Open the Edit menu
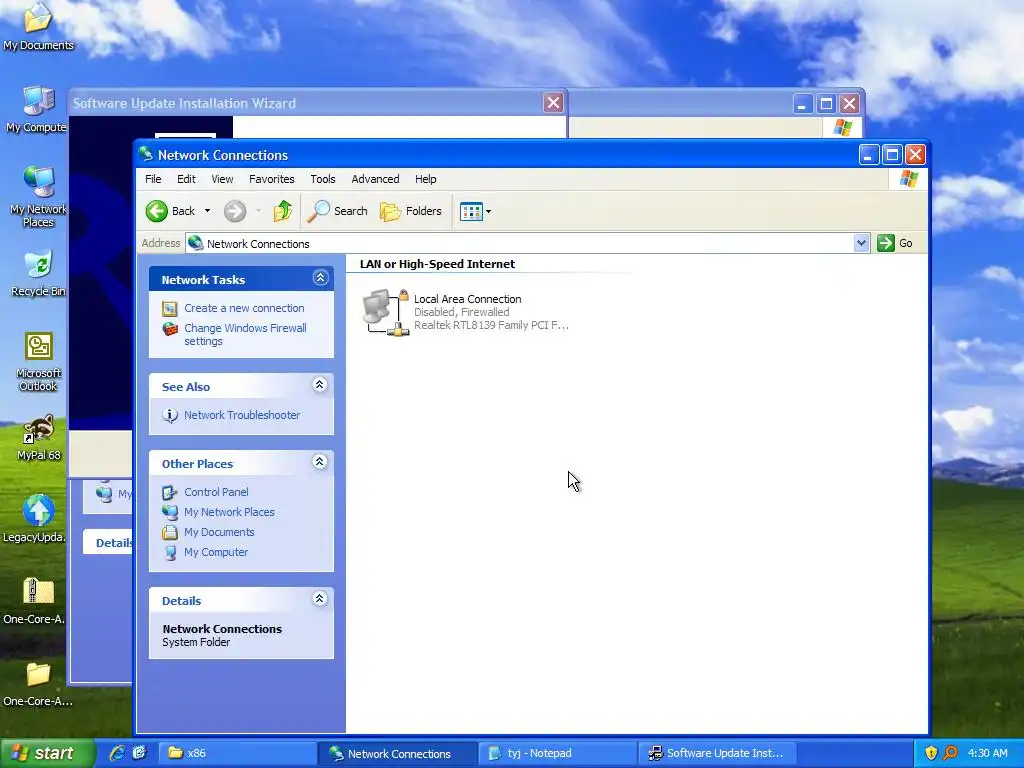Screen dimensions: 1024x768 pyautogui.click(x=186, y=179)
